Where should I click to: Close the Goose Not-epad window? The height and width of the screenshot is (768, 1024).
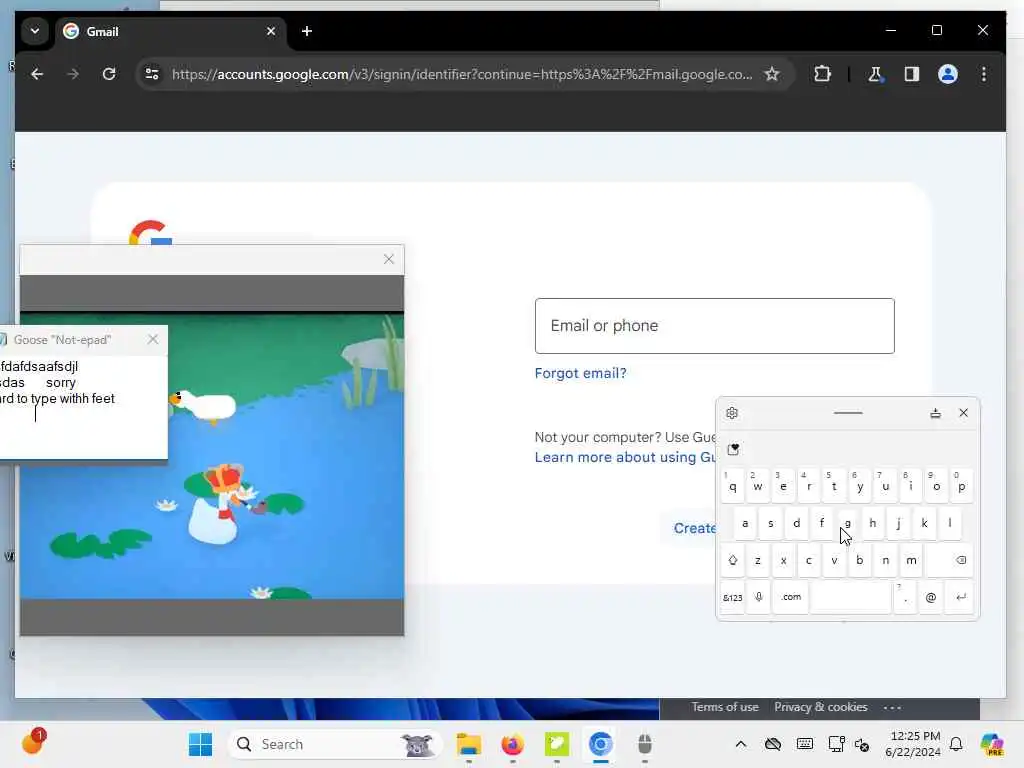point(153,340)
